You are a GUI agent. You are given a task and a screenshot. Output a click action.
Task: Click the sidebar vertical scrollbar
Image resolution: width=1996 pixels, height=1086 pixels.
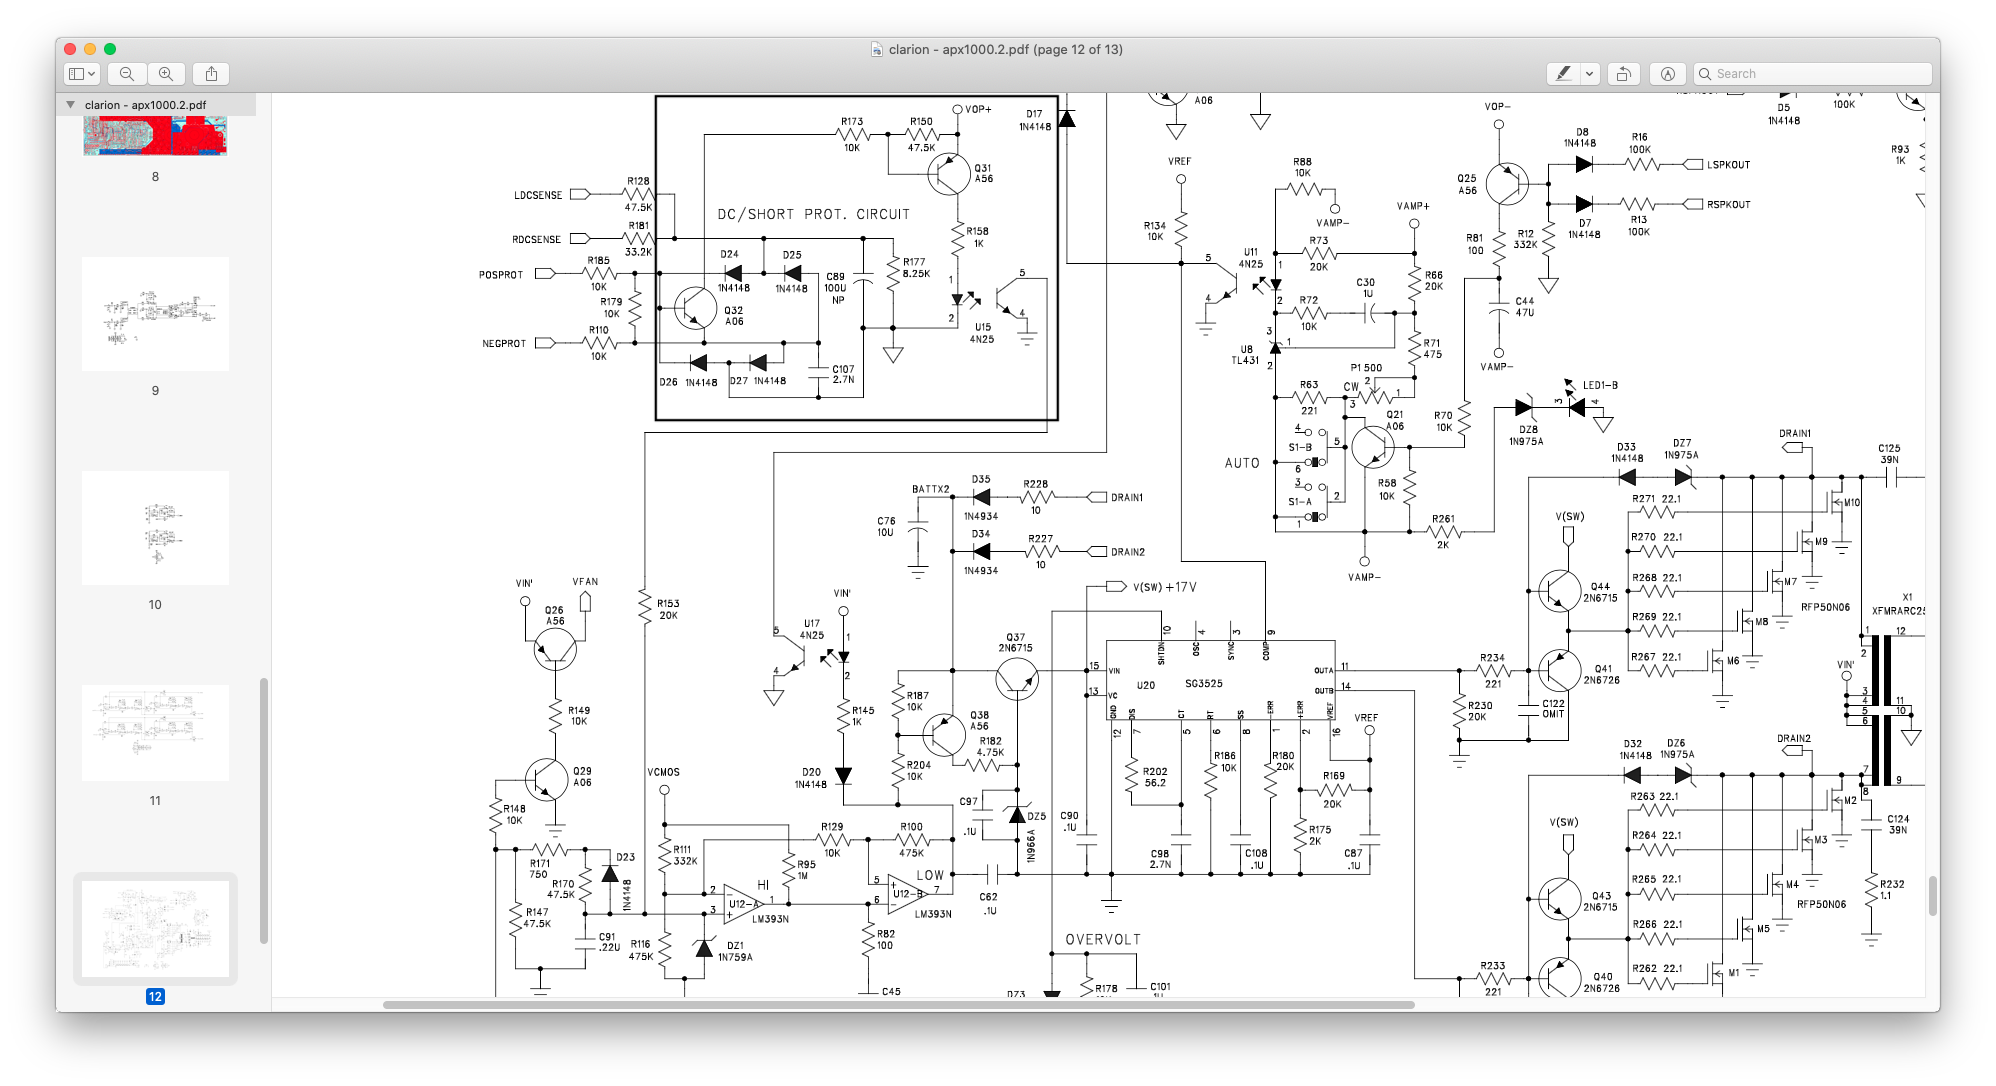click(264, 810)
